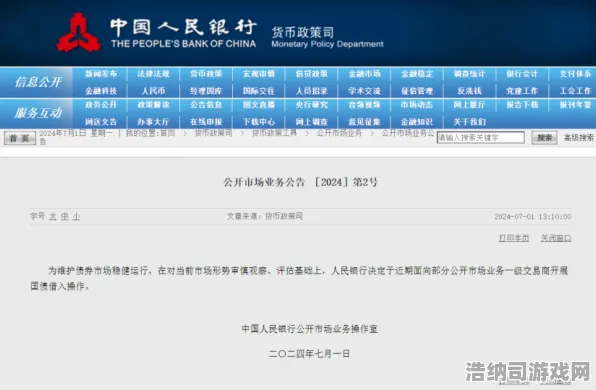Open the 下载中心 menu item
This screenshot has width=596, height=390.
point(259,122)
